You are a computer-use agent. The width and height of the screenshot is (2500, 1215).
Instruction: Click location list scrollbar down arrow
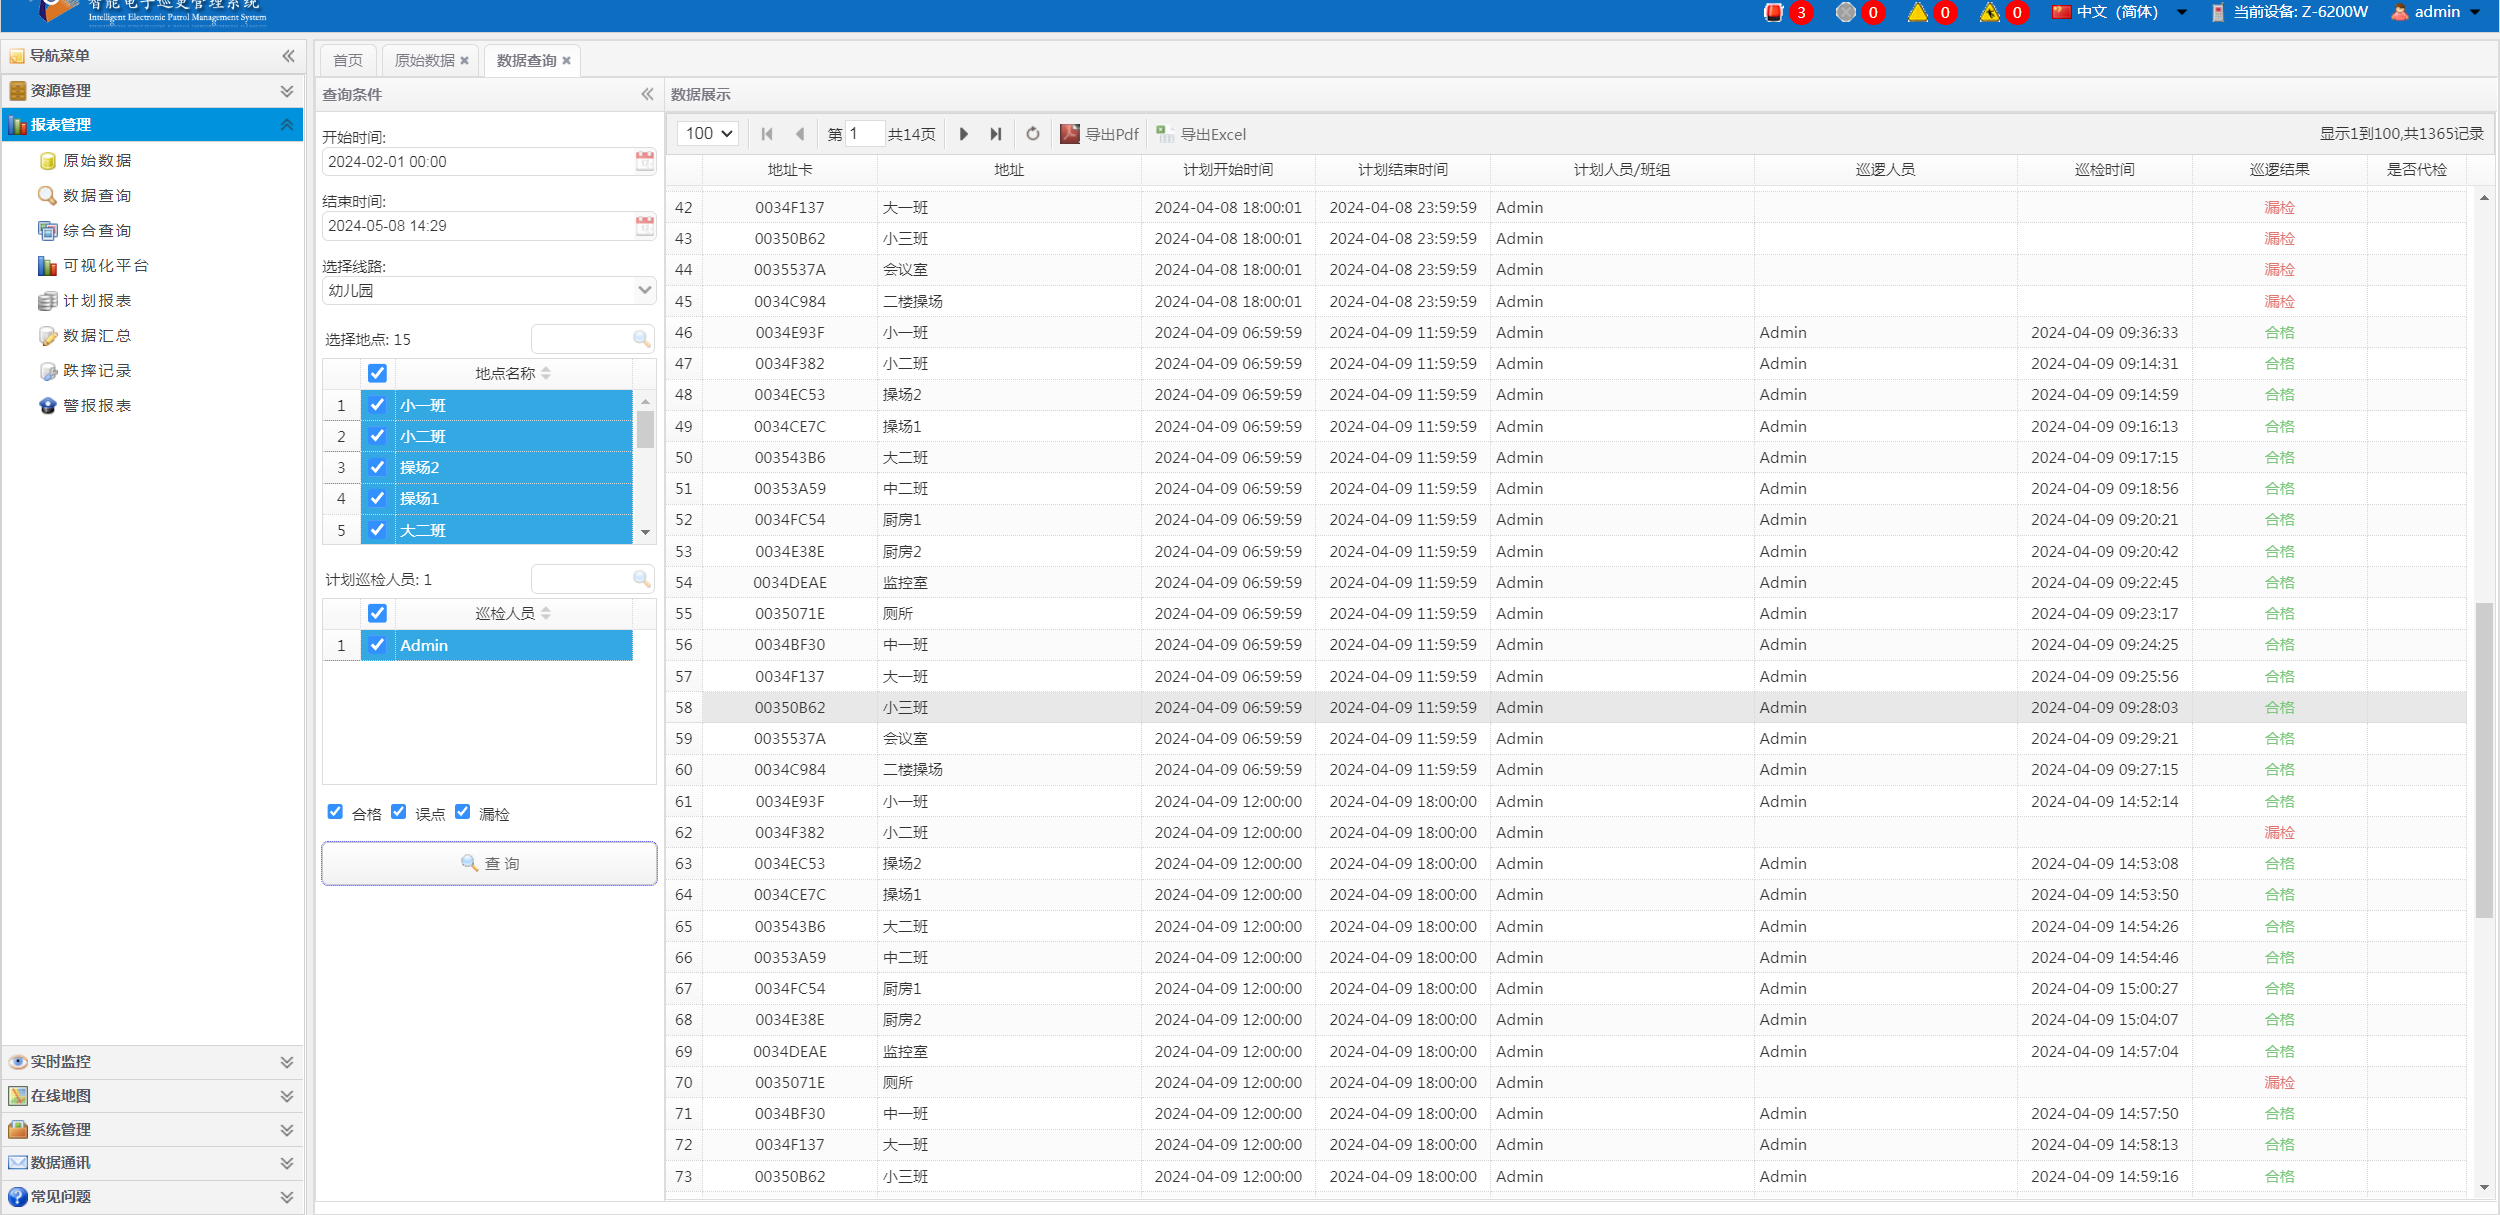click(x=645, y=532)
